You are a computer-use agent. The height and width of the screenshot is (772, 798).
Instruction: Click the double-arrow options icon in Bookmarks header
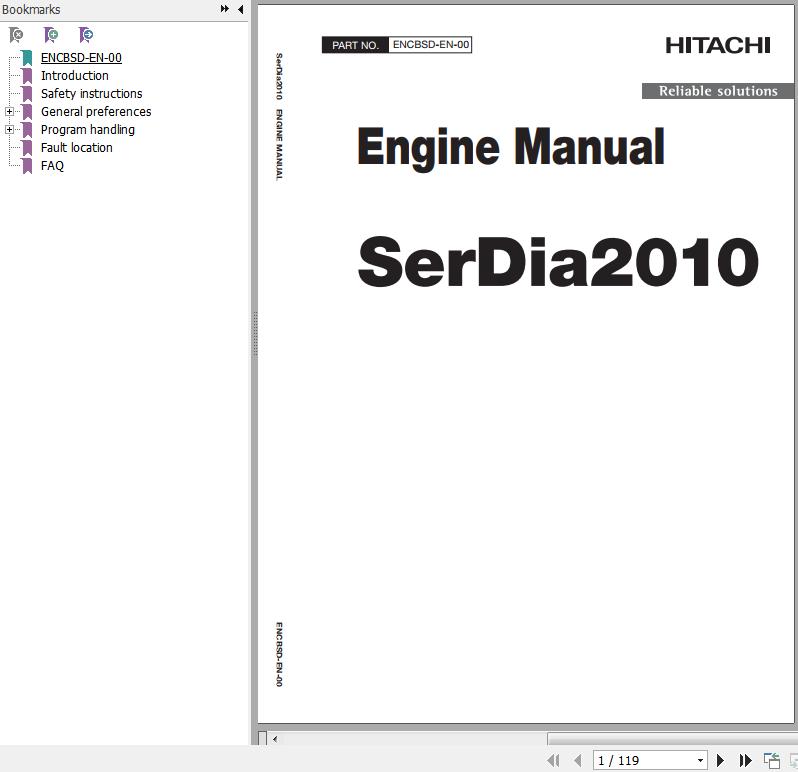point(225,9)
